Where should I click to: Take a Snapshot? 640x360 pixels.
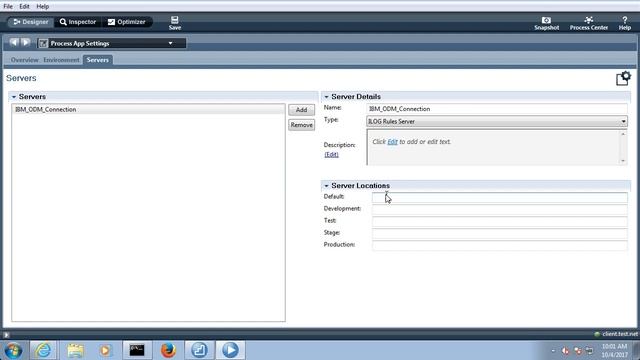(x=546, y=24)
